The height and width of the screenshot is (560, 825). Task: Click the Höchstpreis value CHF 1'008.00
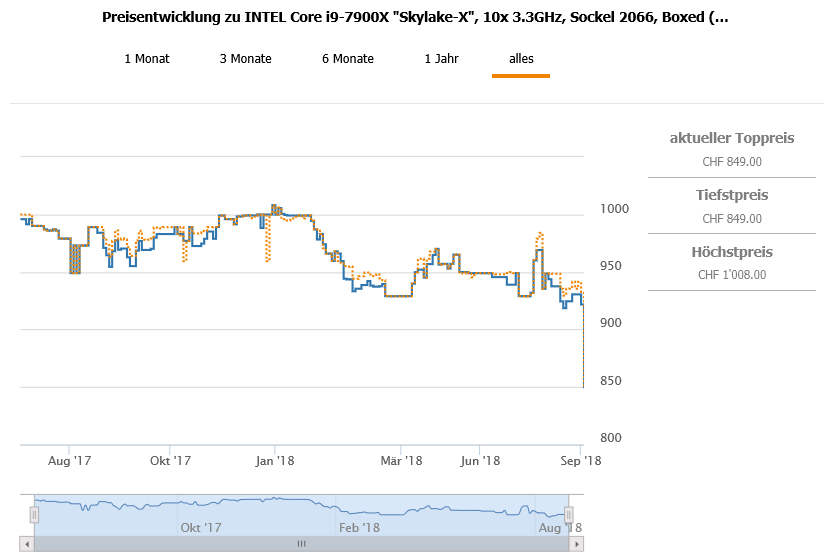pyautogui.click(x=732, y=275)
